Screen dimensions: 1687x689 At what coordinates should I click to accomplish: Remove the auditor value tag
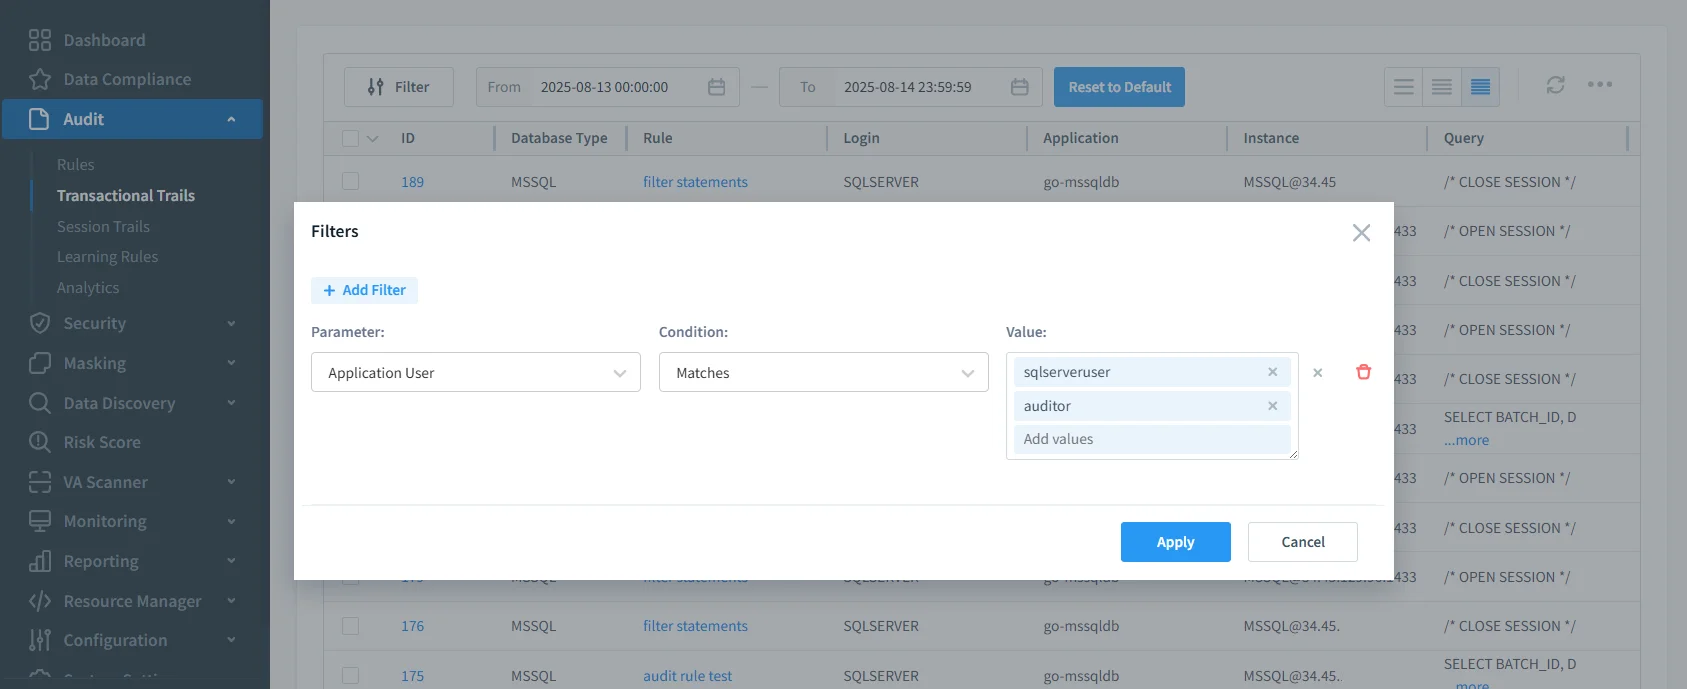tap(1273, 406)
